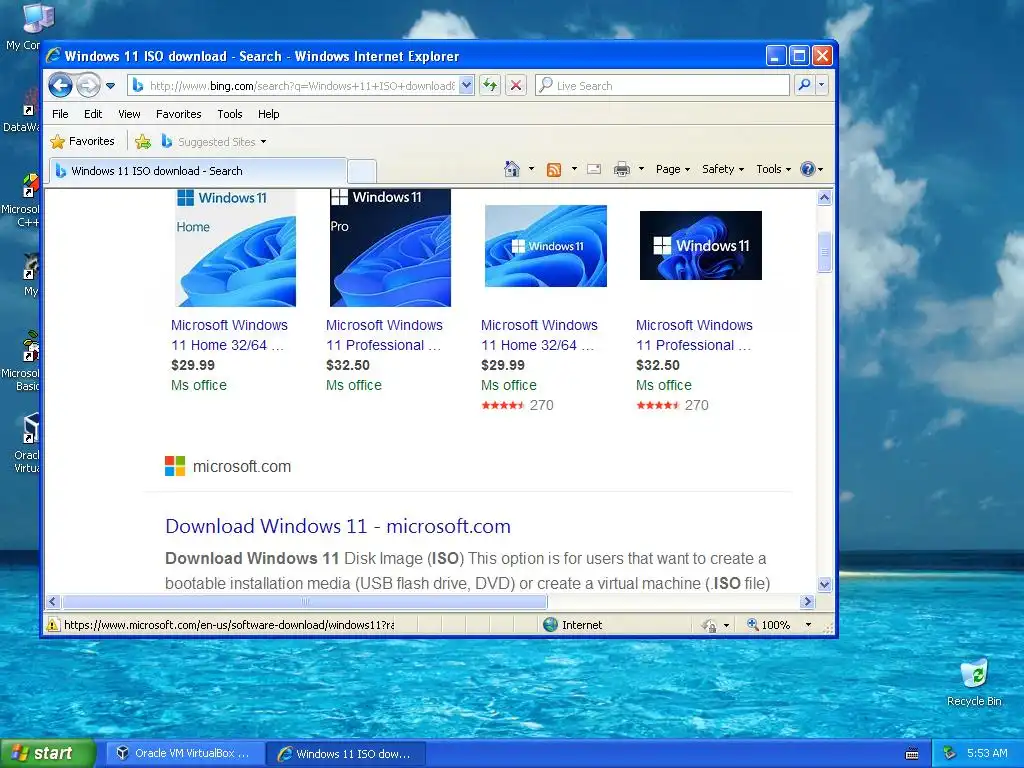The width and height of the screenshot is (1024, 768).
Task: Click the status bar warning icon
Action: 53,625
